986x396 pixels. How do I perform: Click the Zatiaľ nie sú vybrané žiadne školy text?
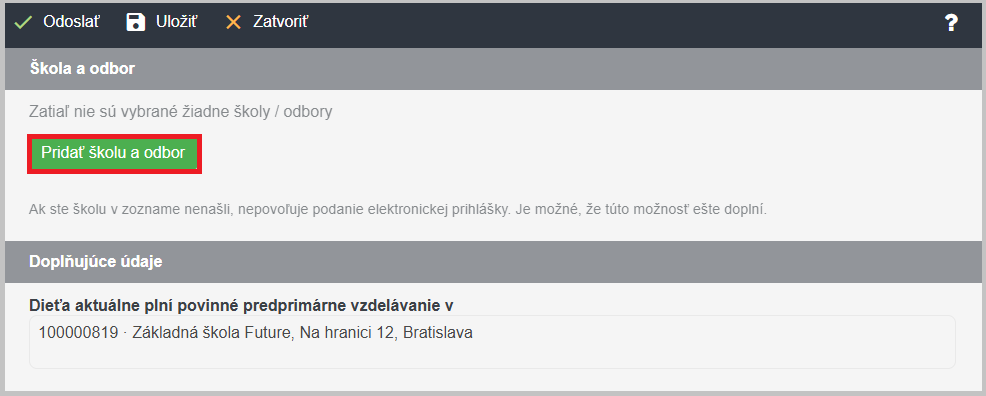tap(180, 113)
